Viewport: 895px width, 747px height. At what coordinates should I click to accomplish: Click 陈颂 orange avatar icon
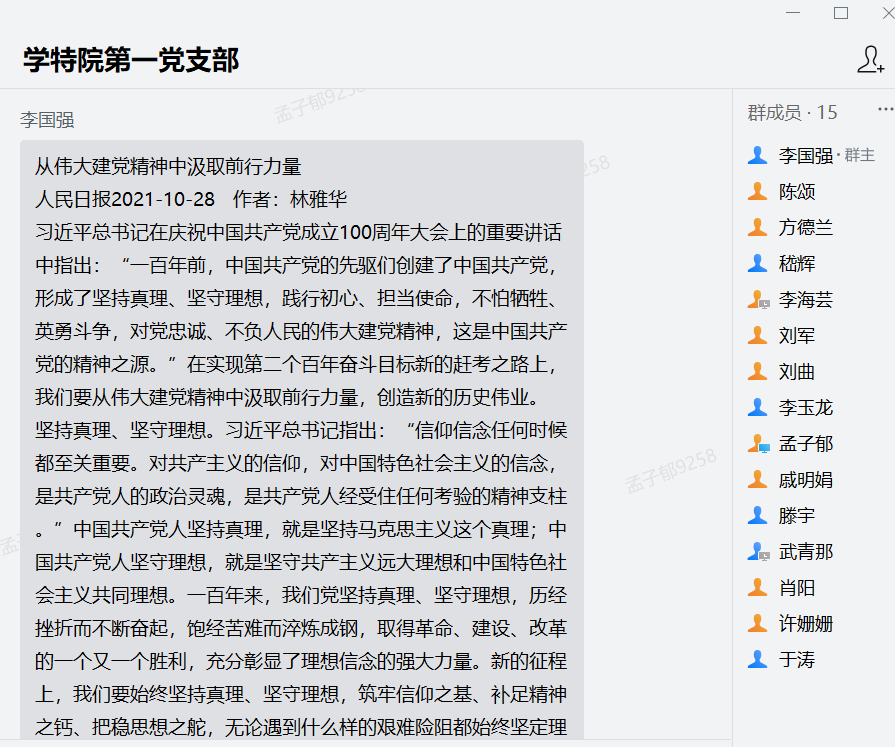[x=758, y=192]
